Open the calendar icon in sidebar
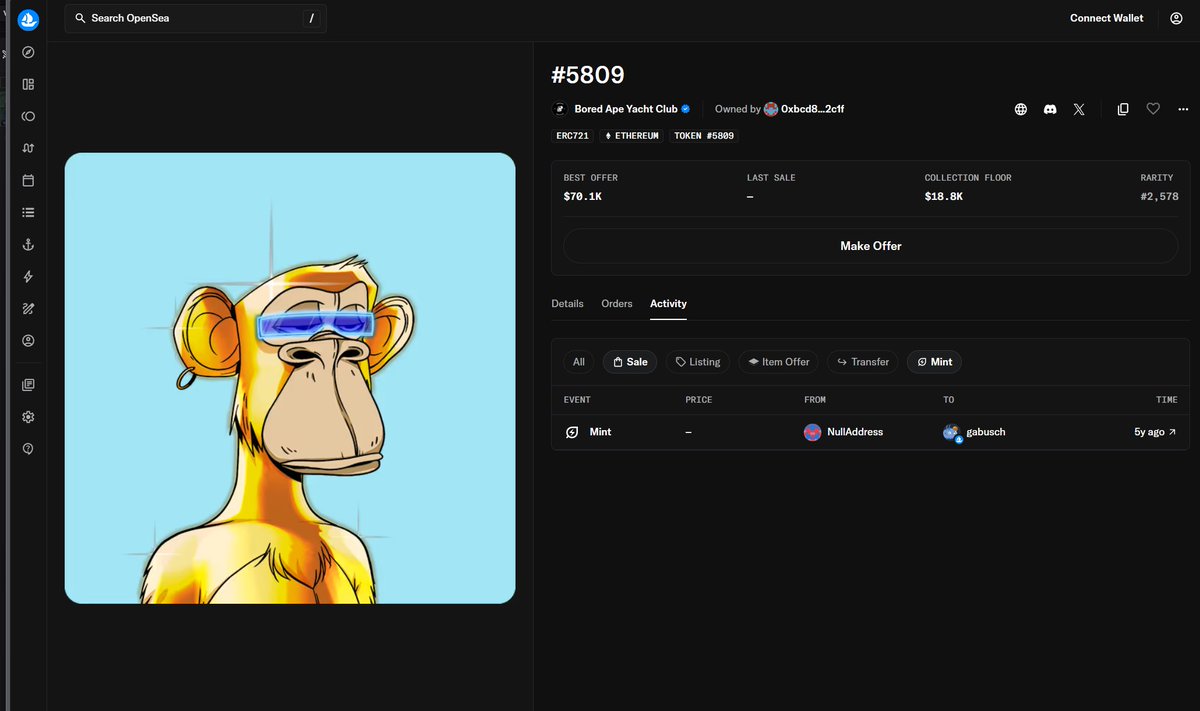 [x=28, y=181]
